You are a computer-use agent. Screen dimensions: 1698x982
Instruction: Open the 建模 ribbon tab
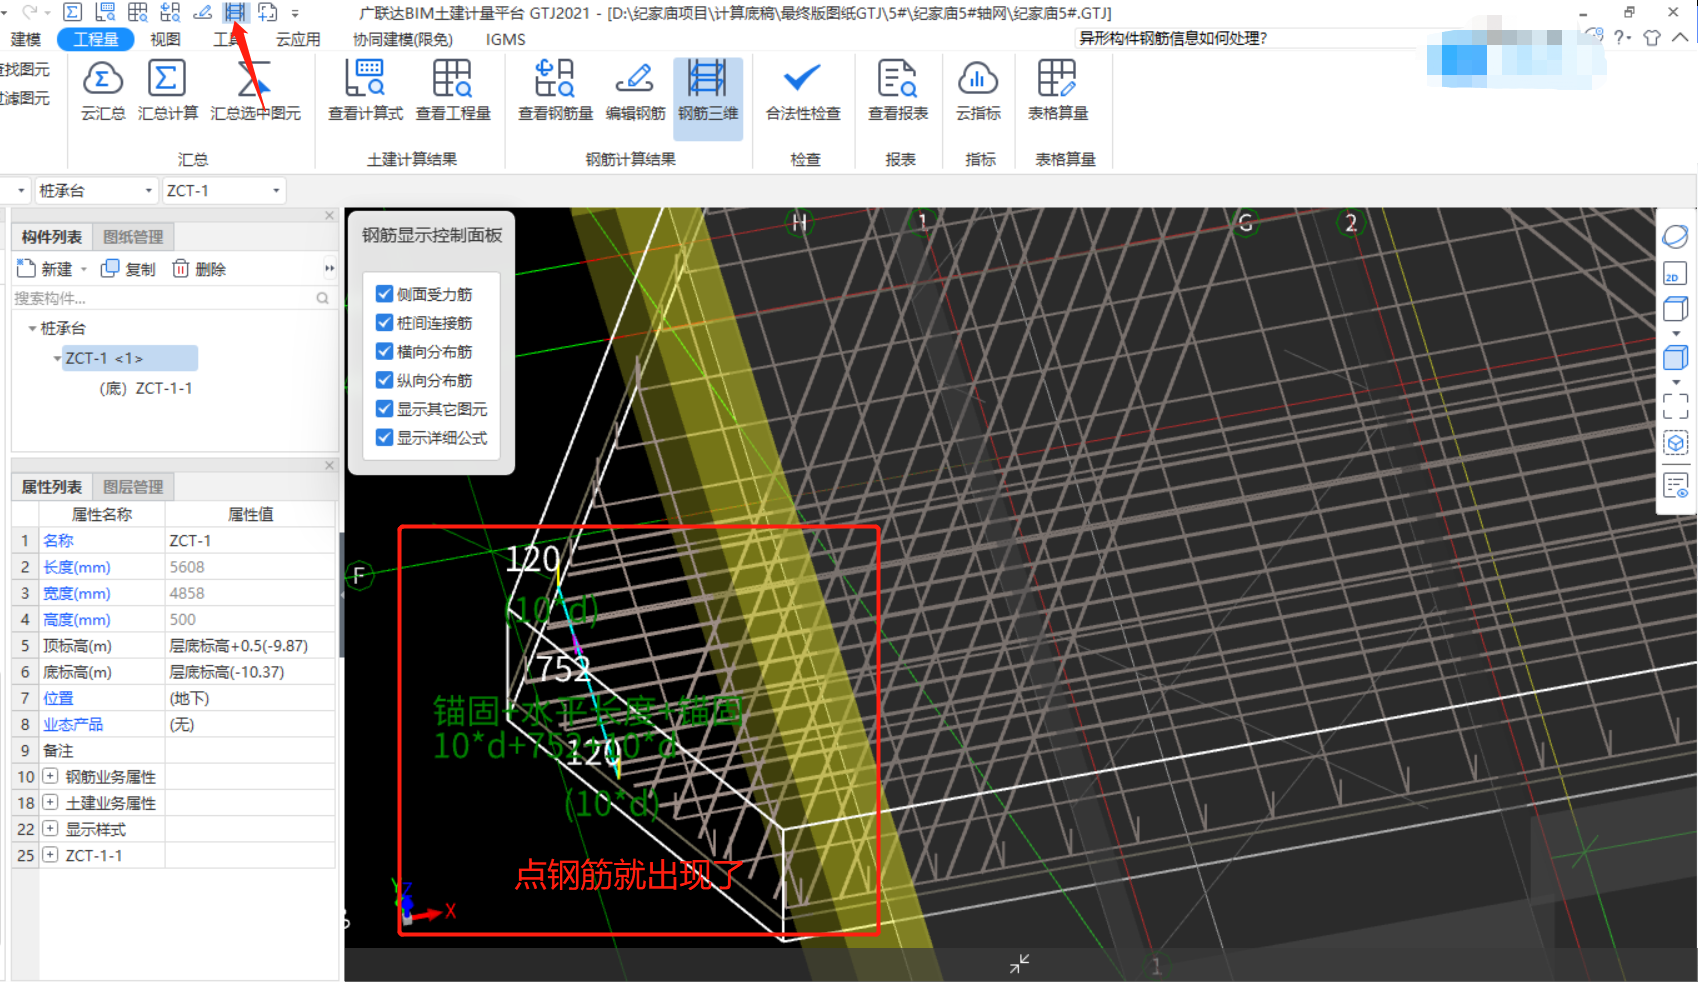[x=26, y=39]
